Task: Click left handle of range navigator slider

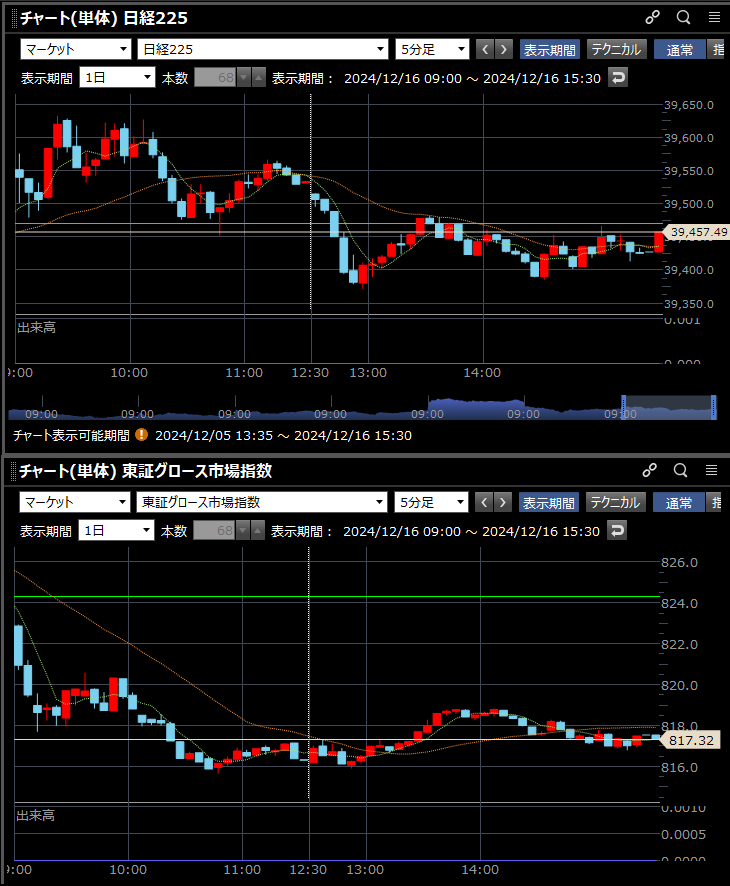Action: point(624,407)
